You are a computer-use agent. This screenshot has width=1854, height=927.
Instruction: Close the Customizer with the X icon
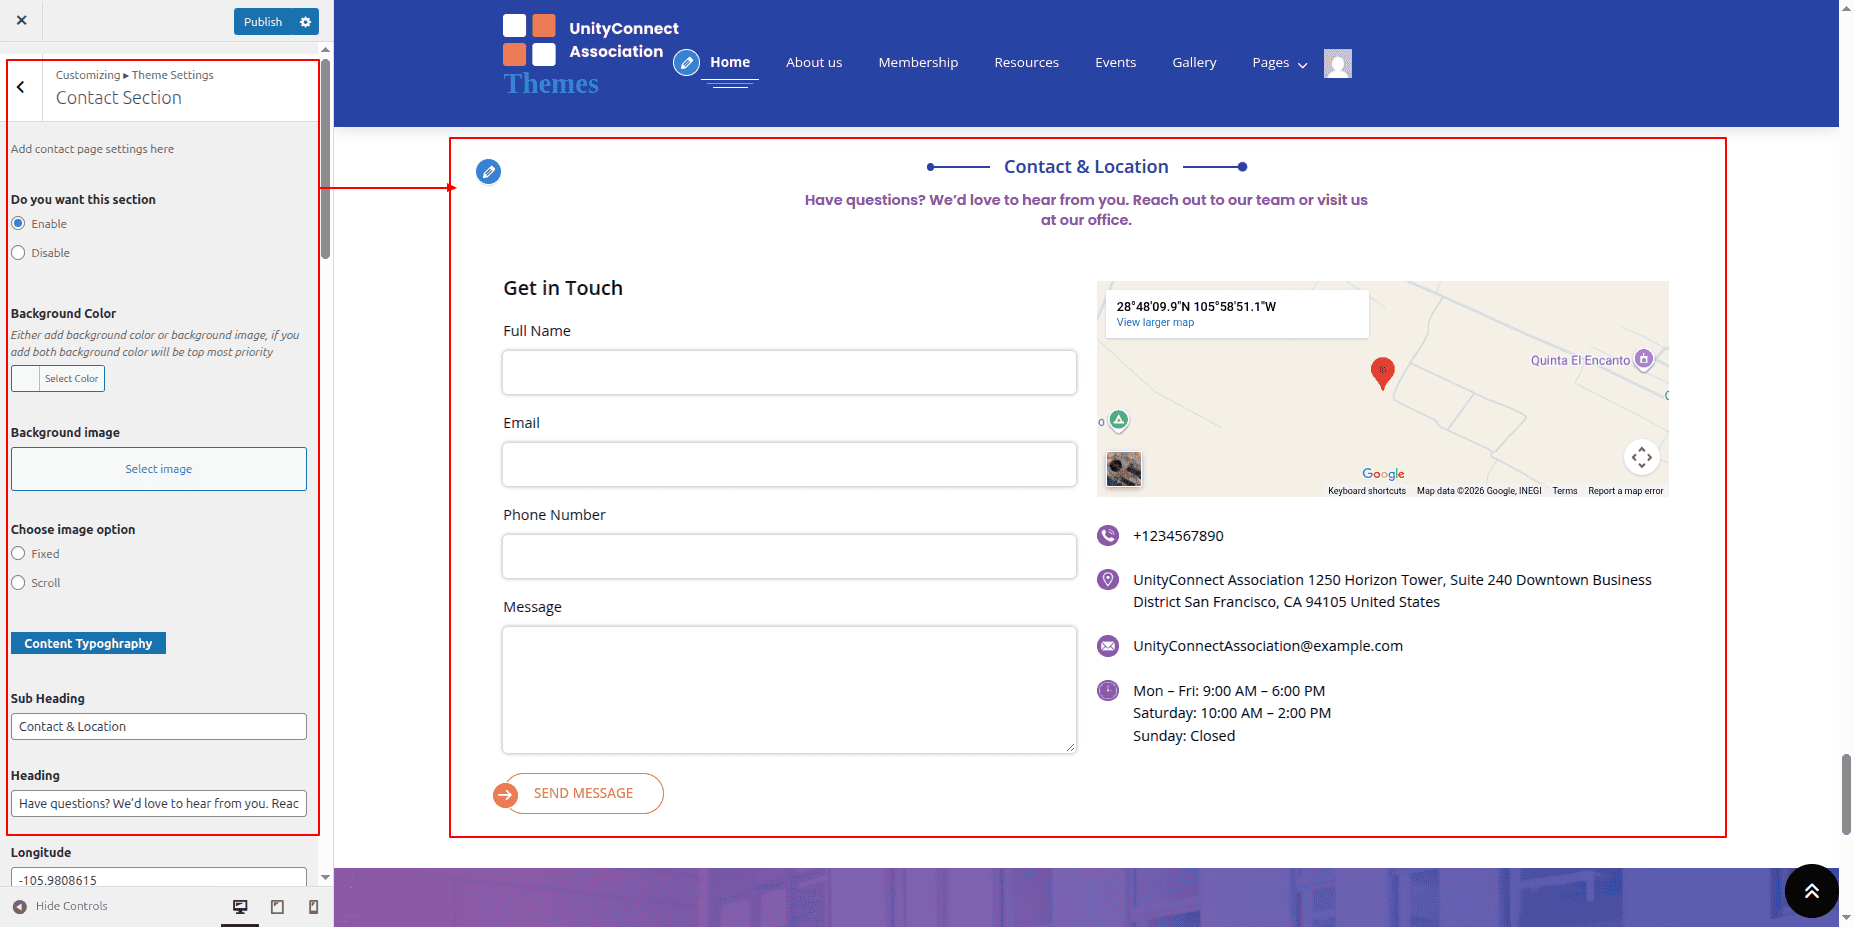tap(22, 20)
